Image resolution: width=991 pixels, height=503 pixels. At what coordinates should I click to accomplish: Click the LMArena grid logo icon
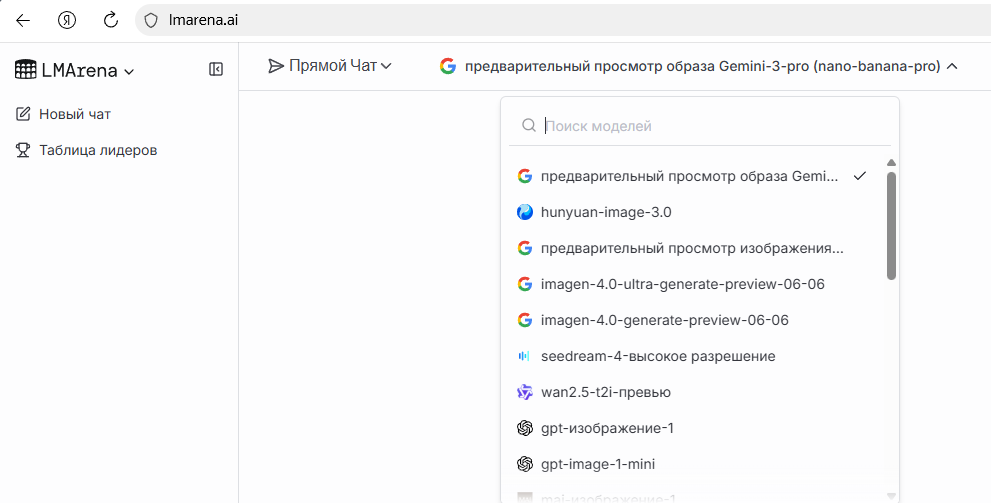pos(25,70)
